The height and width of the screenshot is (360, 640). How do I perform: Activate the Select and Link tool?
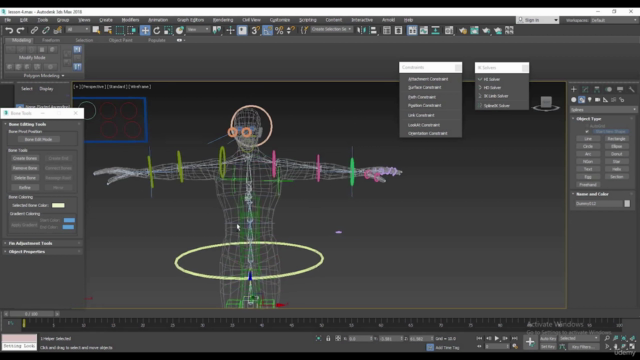click(34, 30)
